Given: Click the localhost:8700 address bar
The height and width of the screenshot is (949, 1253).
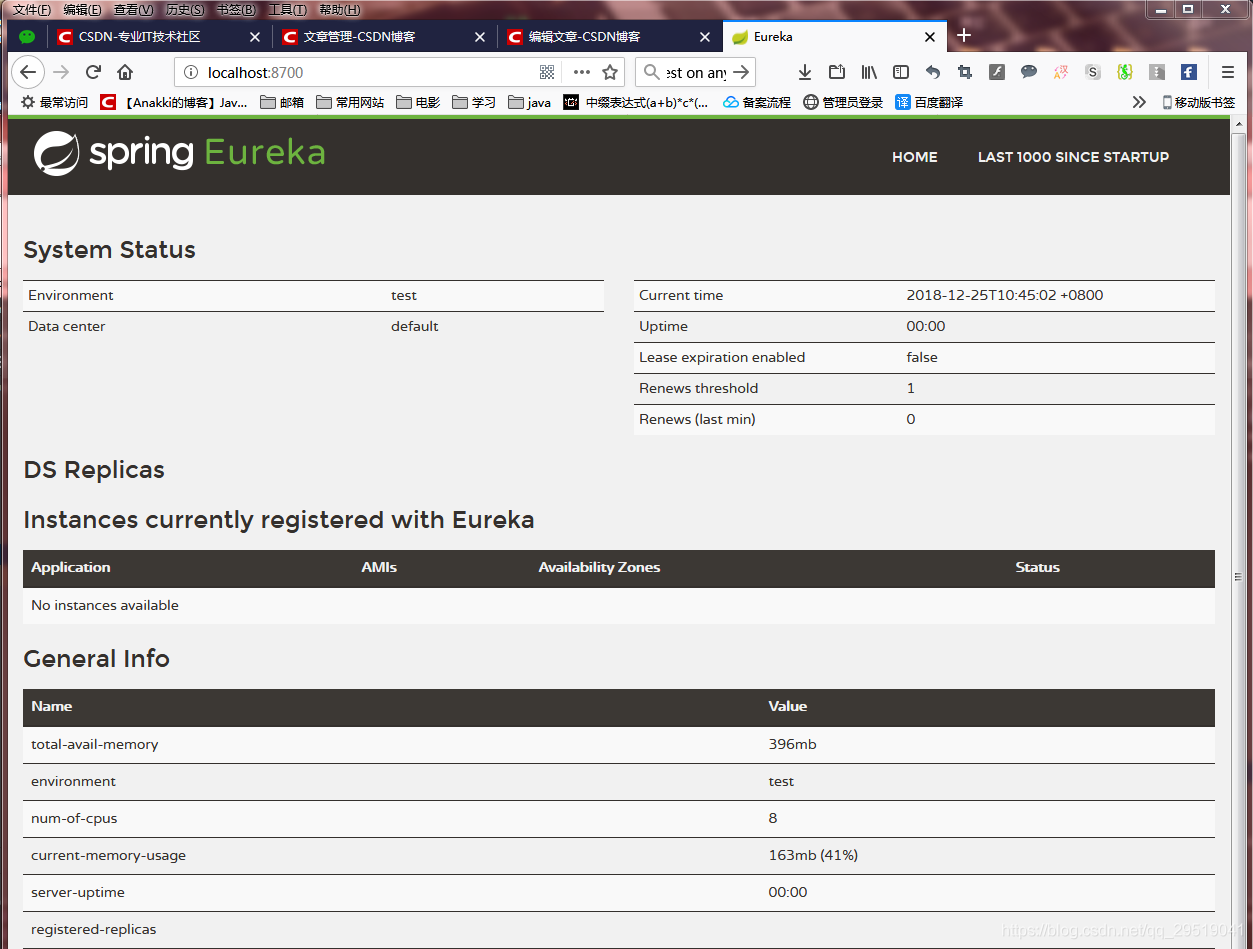Looking at the screenshot, I should pyautogui.click(x=368, y=72).
